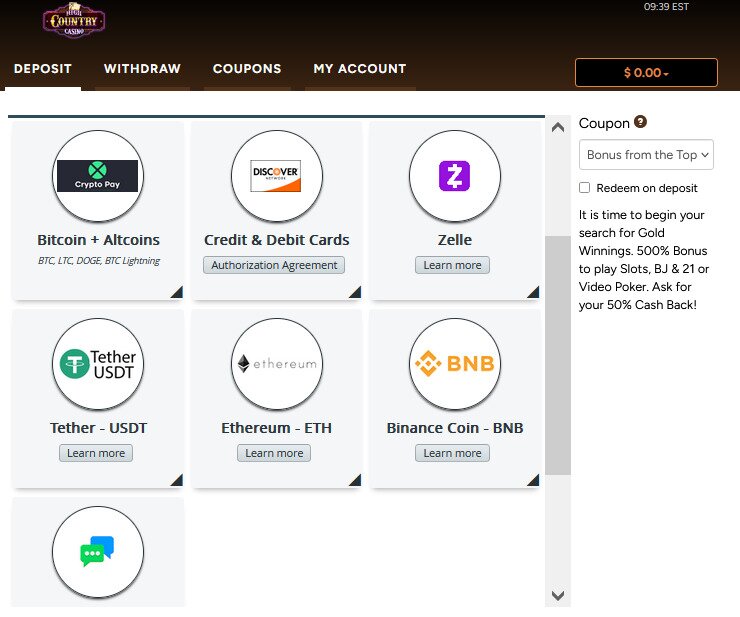Click the Tether - USDT title
Screen dimensions: 740x617
[x=98, y=428]
